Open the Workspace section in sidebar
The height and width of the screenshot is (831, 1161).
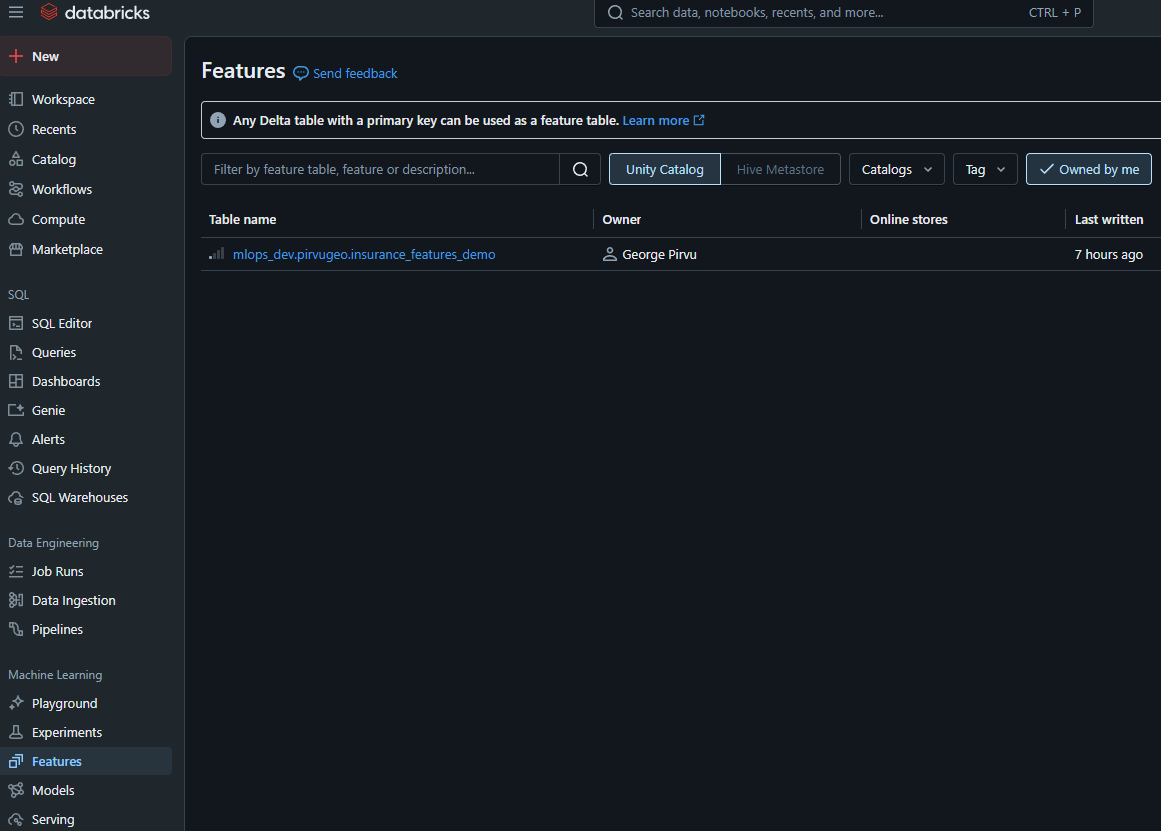[x=63, y=99]
